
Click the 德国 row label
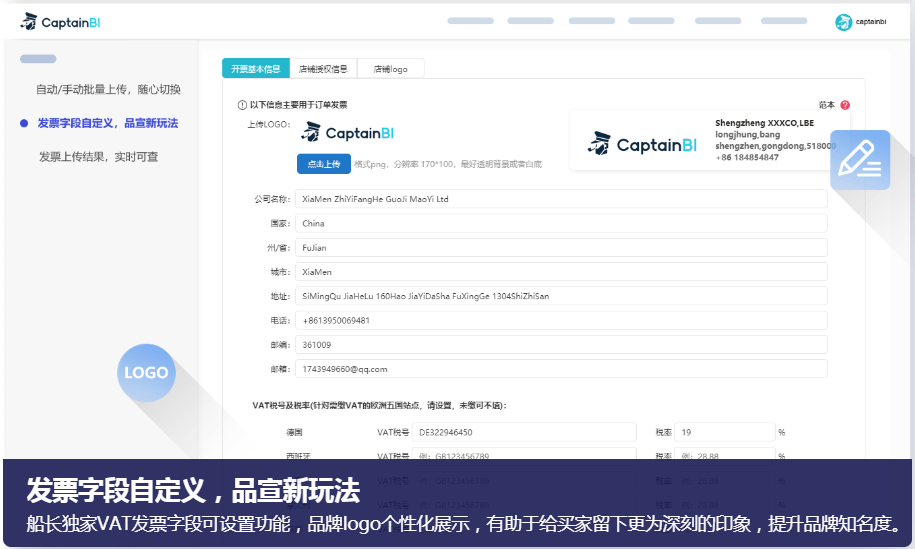pyautogui.click(x=294, y=432)
